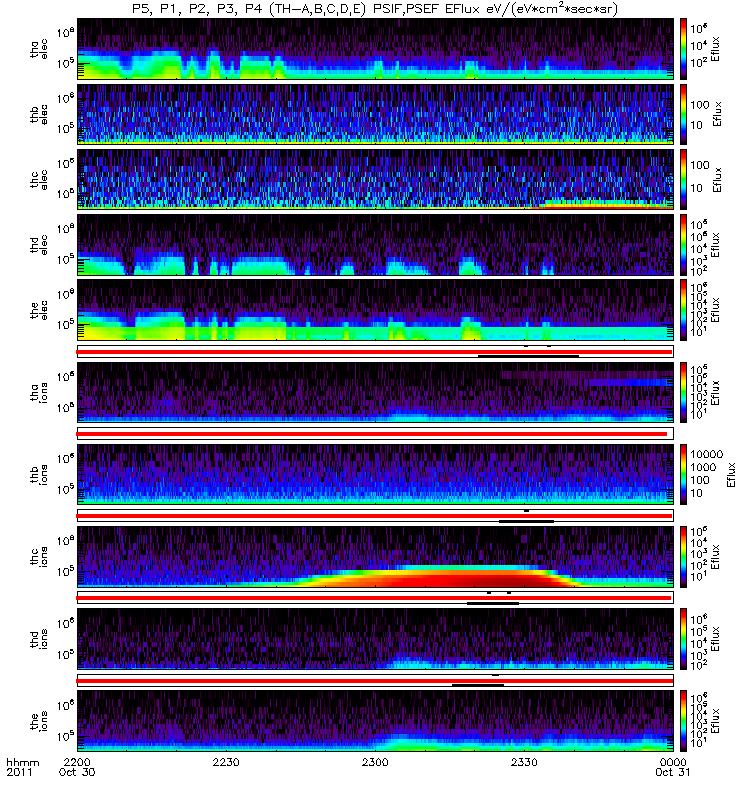Click the color bar beside the ions panel
Viewport: 750px width, 800px height.
point(683,720)
